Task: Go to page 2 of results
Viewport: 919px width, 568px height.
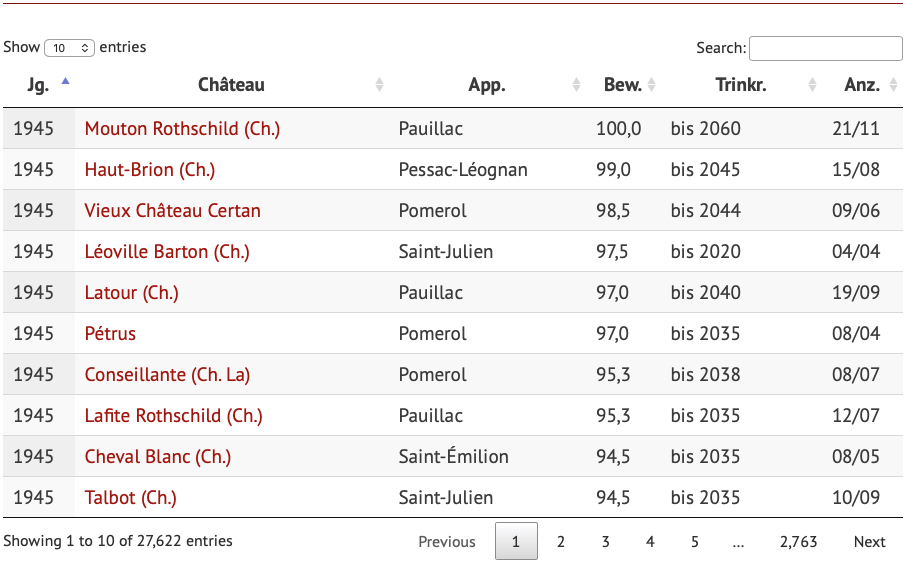Action: click(561, 542)
